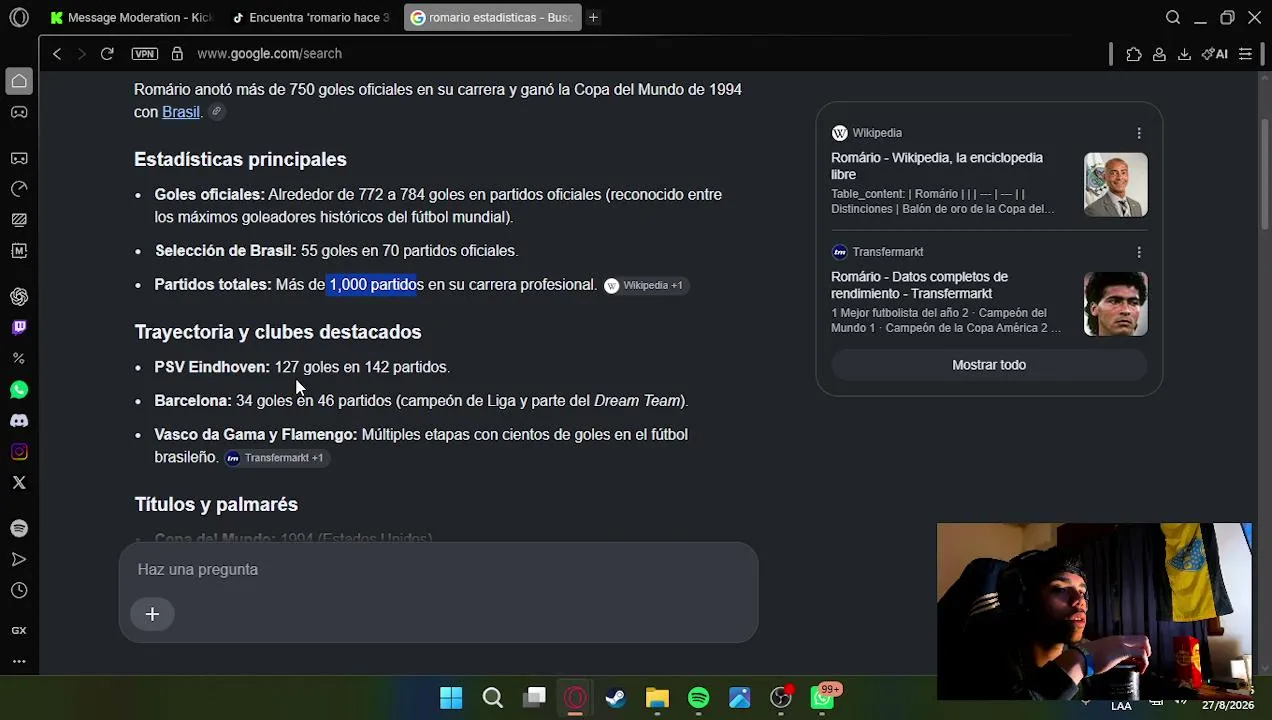Follow the Brasil hyperlink

181,112
